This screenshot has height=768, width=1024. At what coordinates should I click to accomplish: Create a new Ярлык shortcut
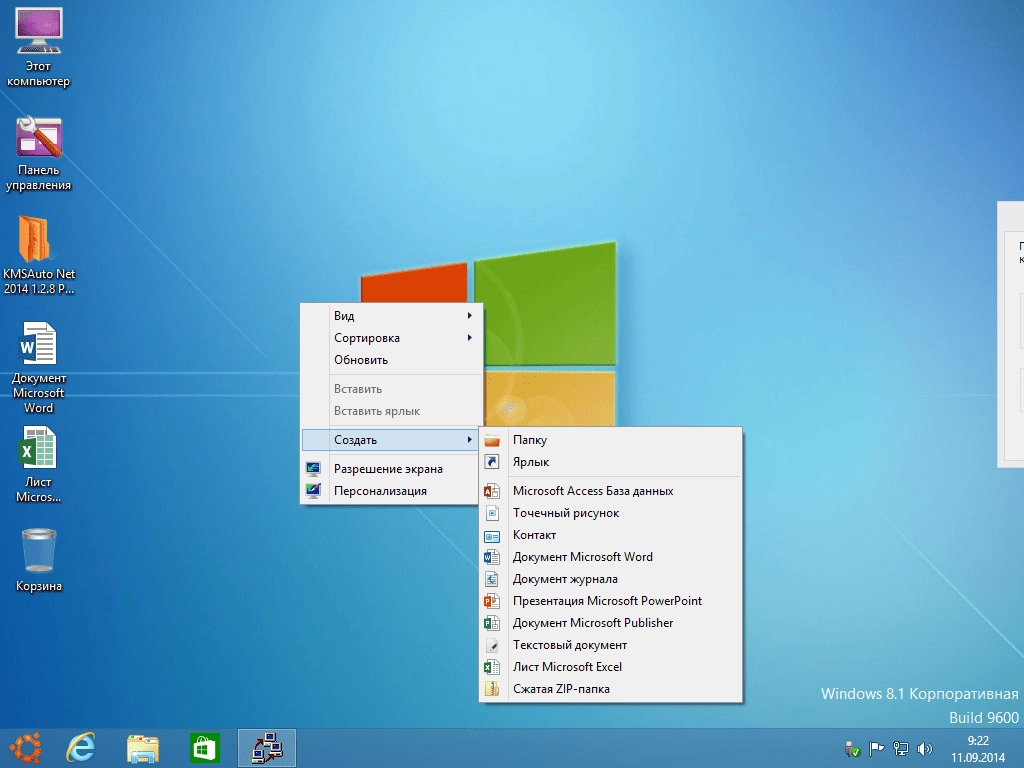pos(611,462)
